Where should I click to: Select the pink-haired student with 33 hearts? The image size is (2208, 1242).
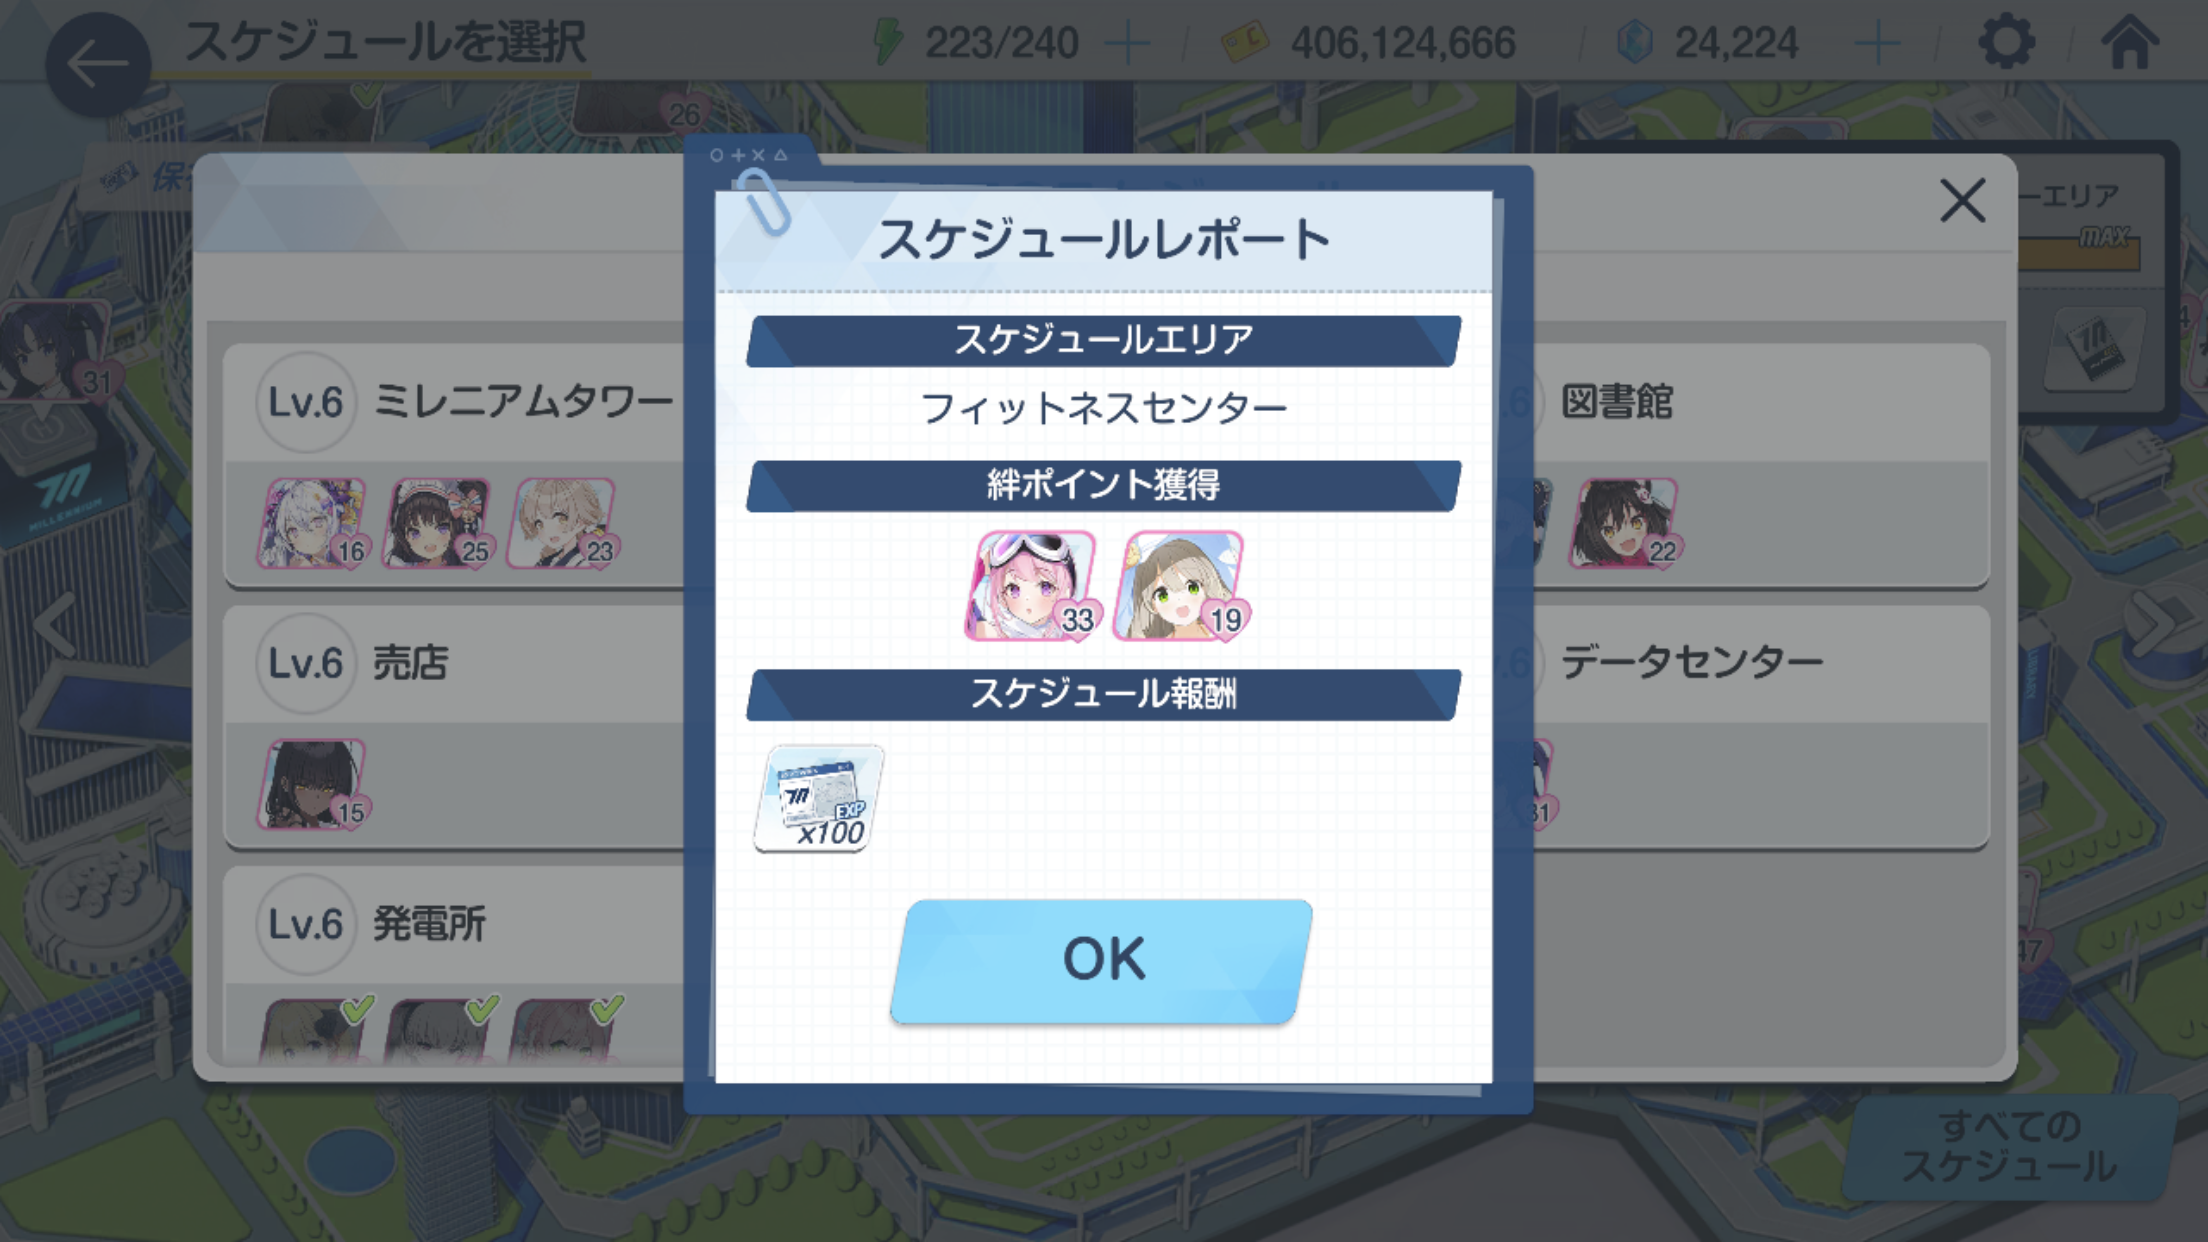pyautogui.click(x=1032, y=586)
